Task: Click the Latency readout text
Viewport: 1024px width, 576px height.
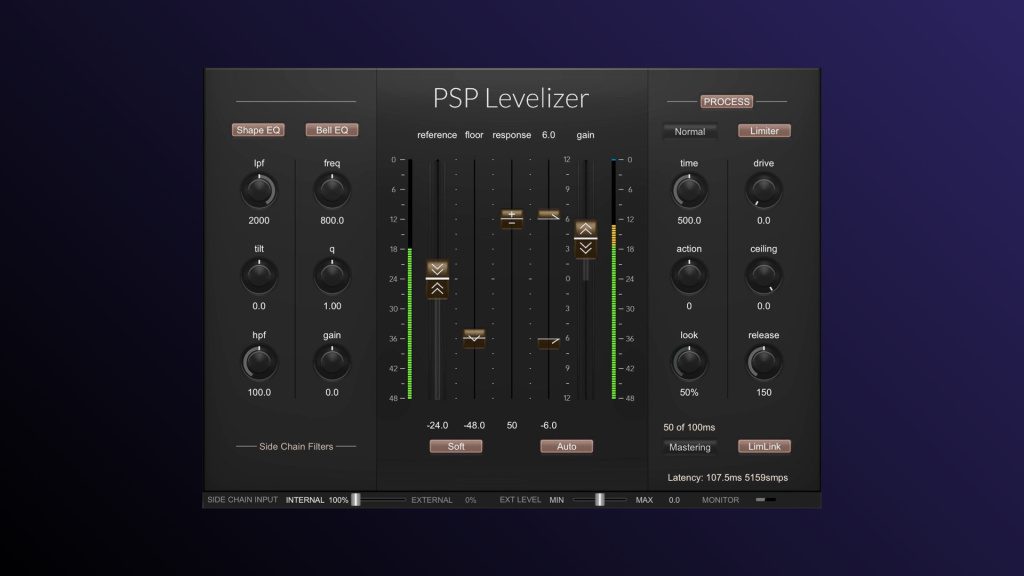Action: click(727, 478)
